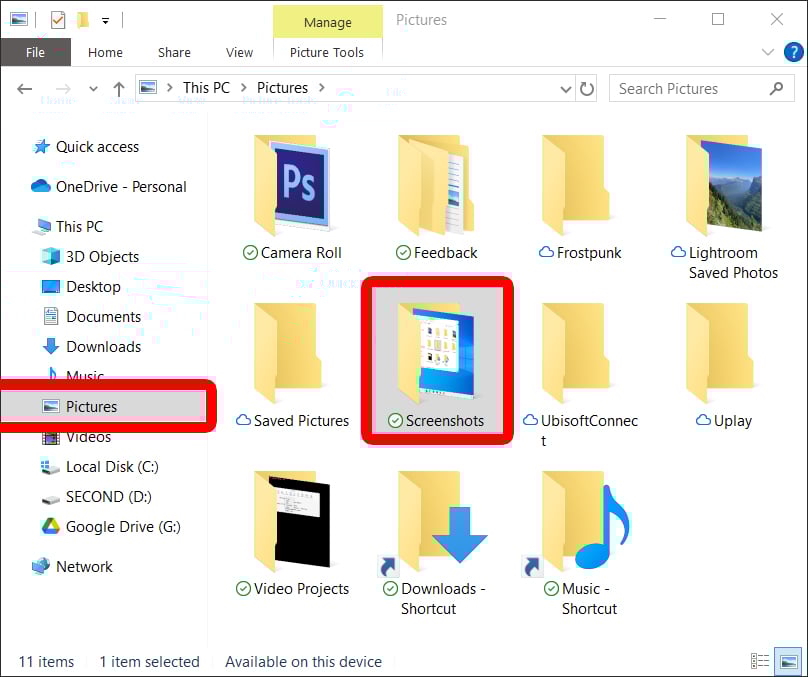Switch to Details view in the status bar
This screenshot has height=677, width=808.
click(x=760, y=661)
